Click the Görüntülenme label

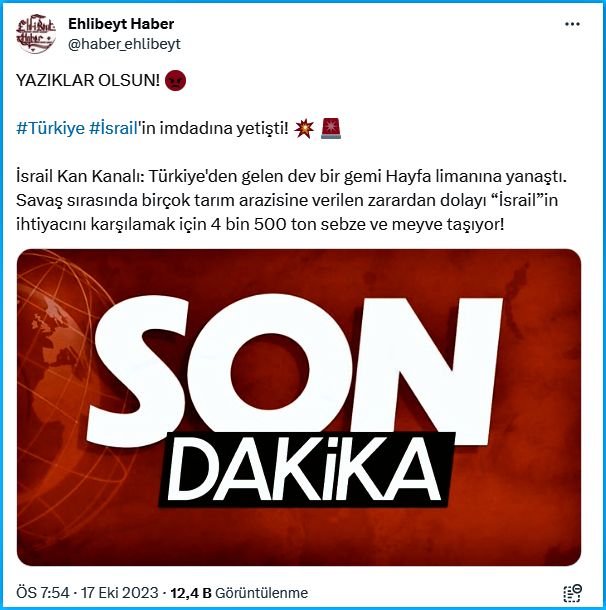coord(261,593)
